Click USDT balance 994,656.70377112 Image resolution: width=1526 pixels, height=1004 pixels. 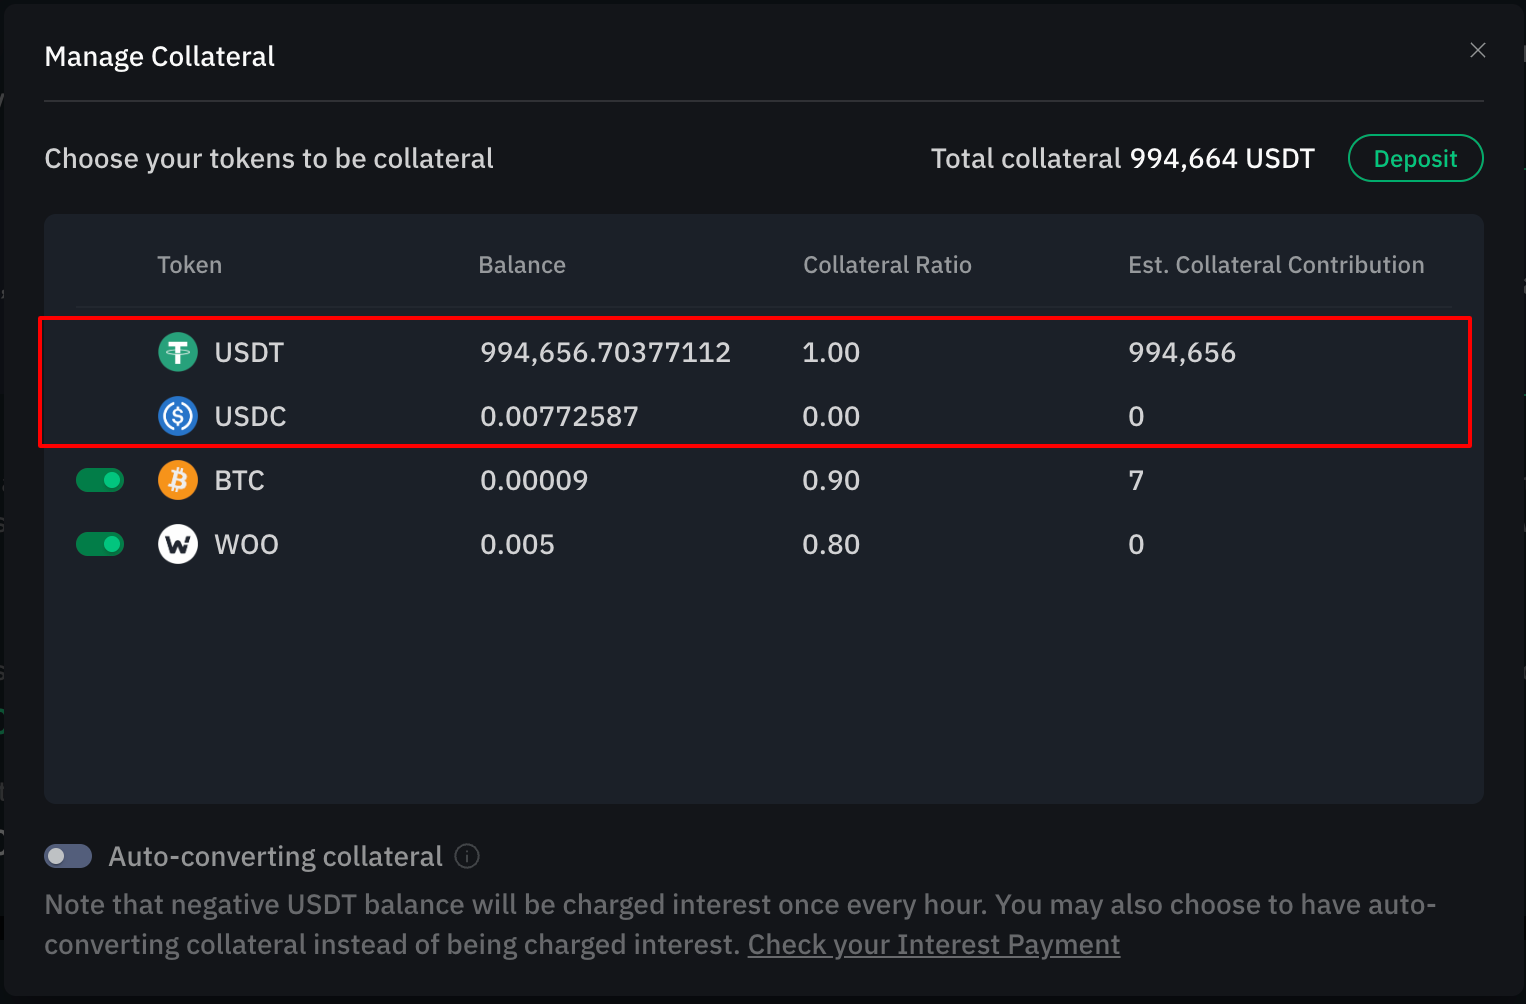(x=605, y=352)
